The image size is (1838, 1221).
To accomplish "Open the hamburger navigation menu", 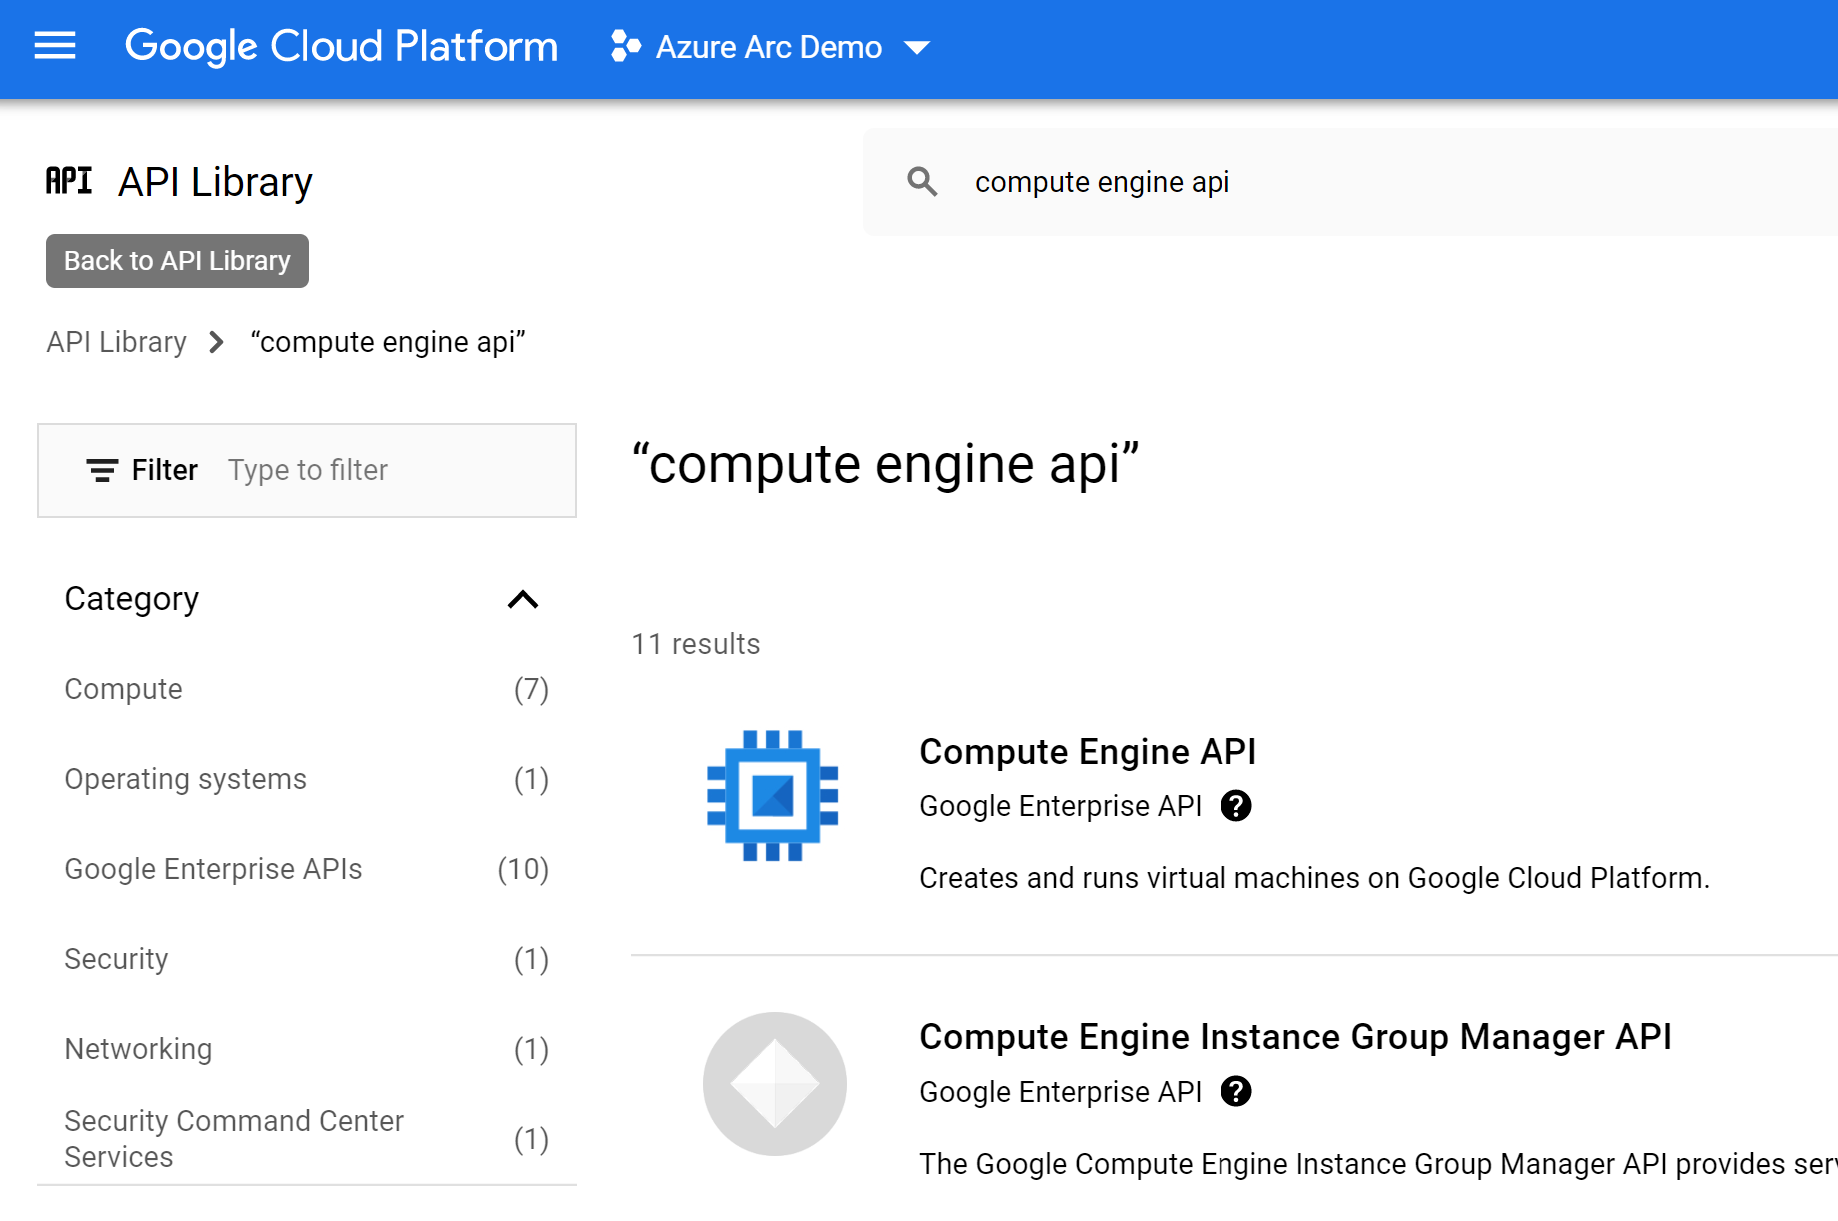I will coord(55,46).
